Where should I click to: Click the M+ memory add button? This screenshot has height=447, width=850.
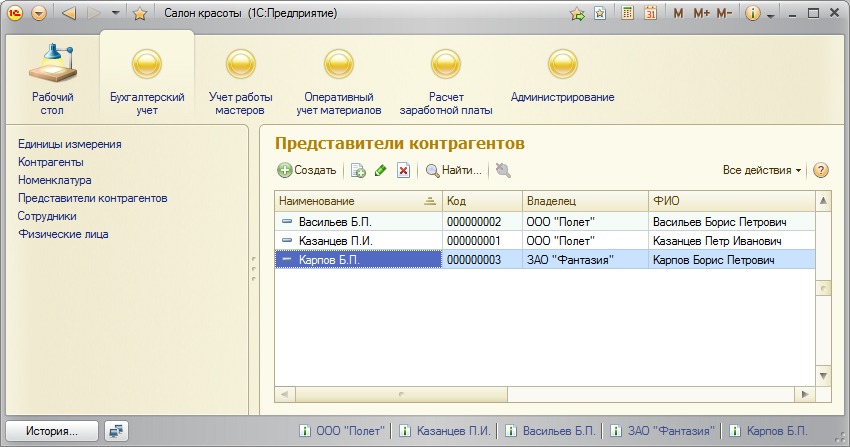point(701,14)
